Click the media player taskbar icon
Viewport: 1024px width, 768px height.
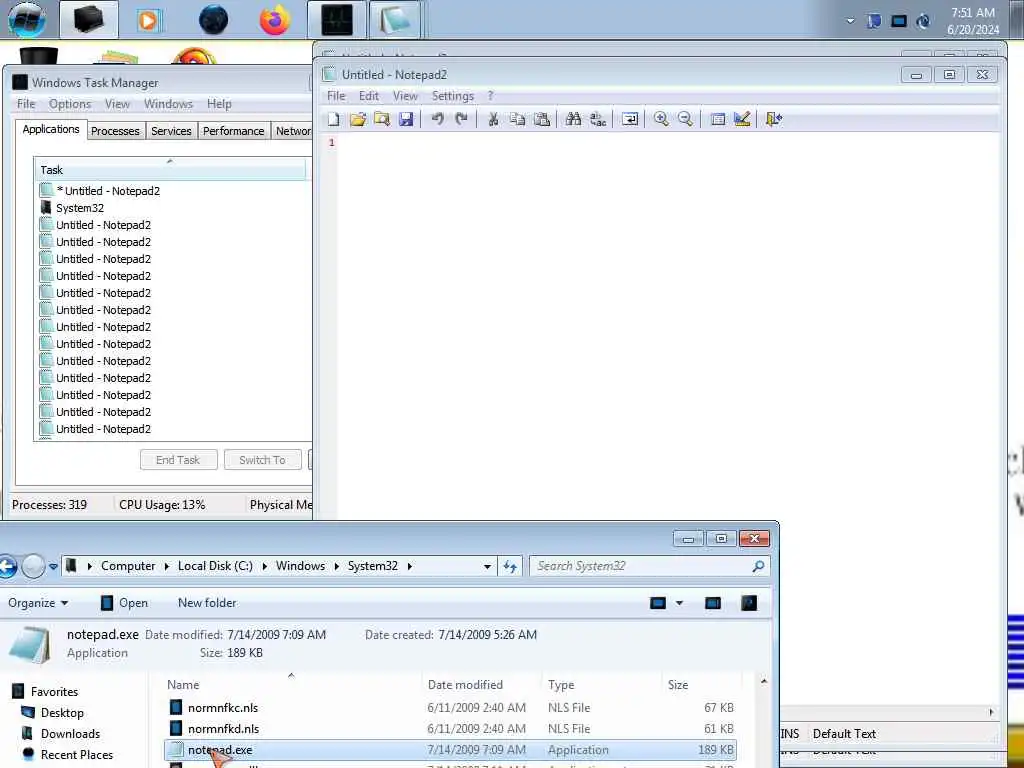148,20
